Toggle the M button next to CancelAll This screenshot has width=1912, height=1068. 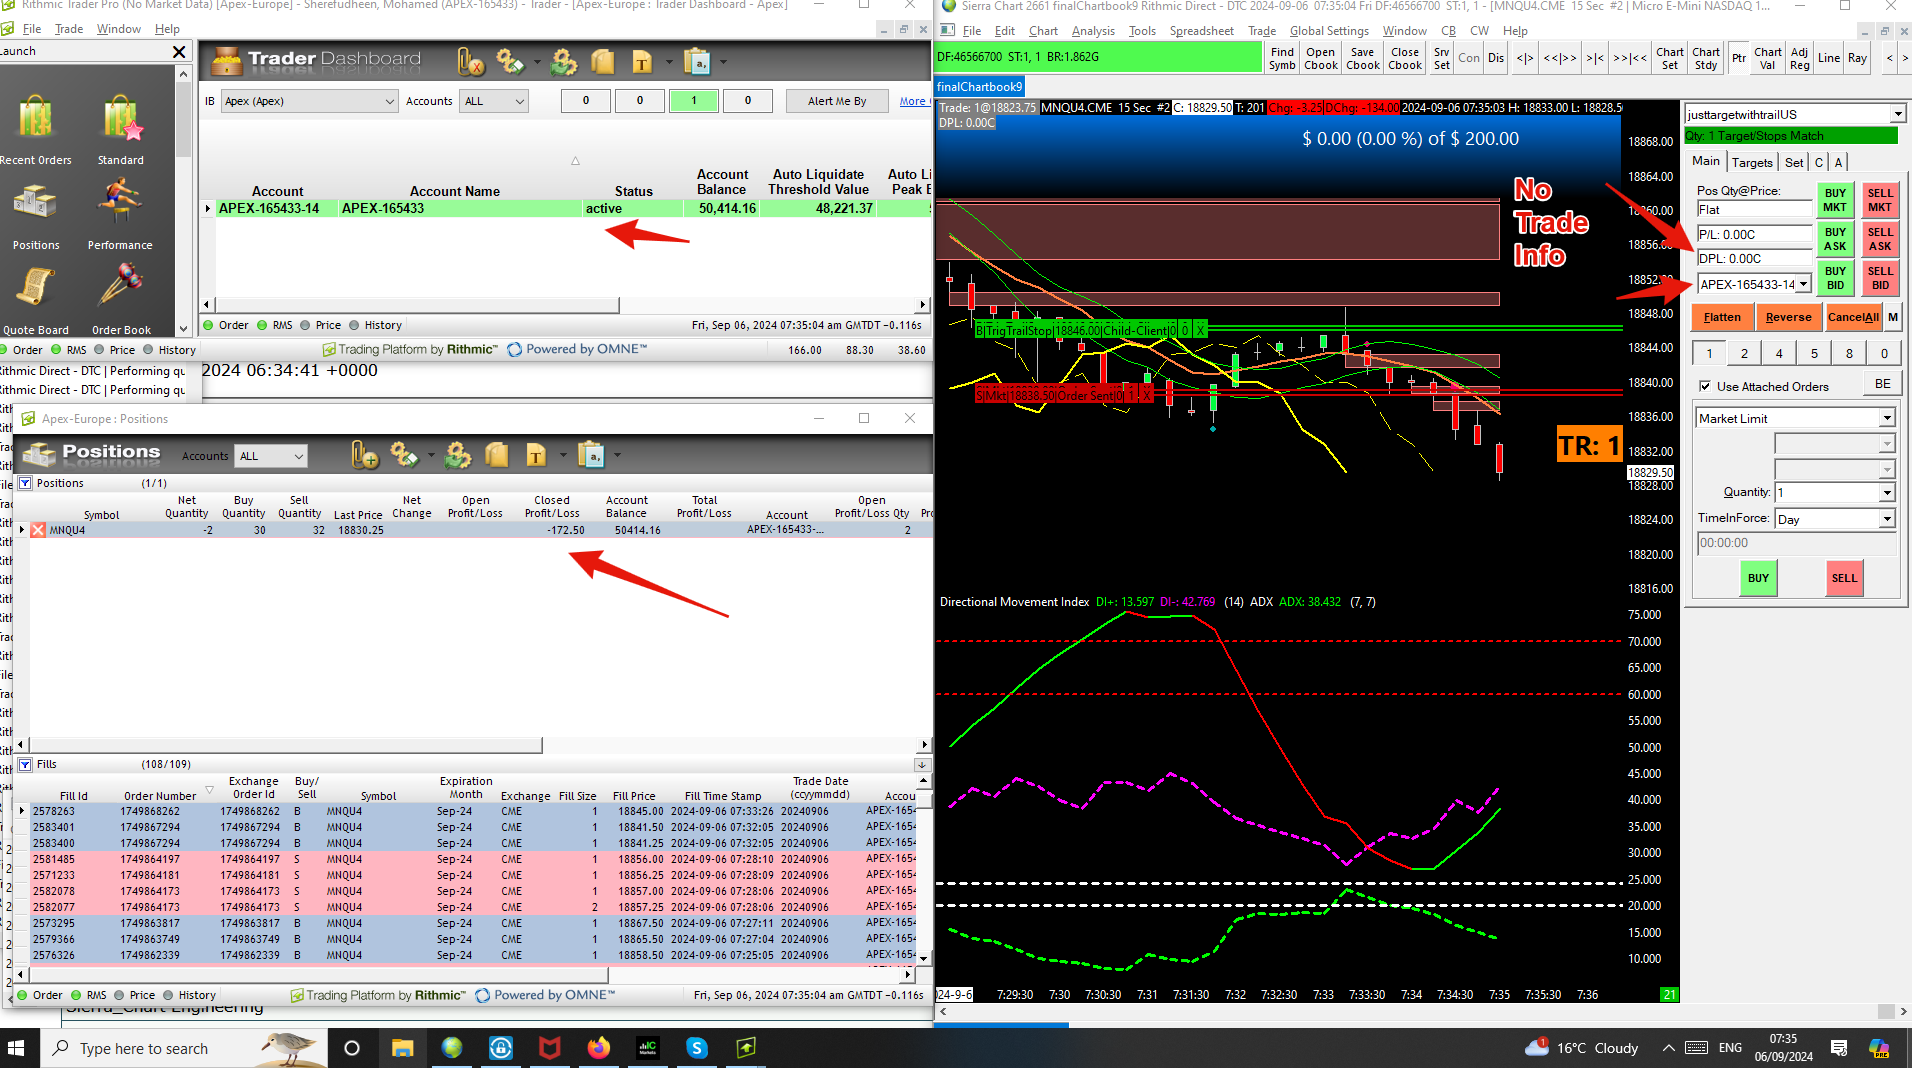click(1893, 317)
